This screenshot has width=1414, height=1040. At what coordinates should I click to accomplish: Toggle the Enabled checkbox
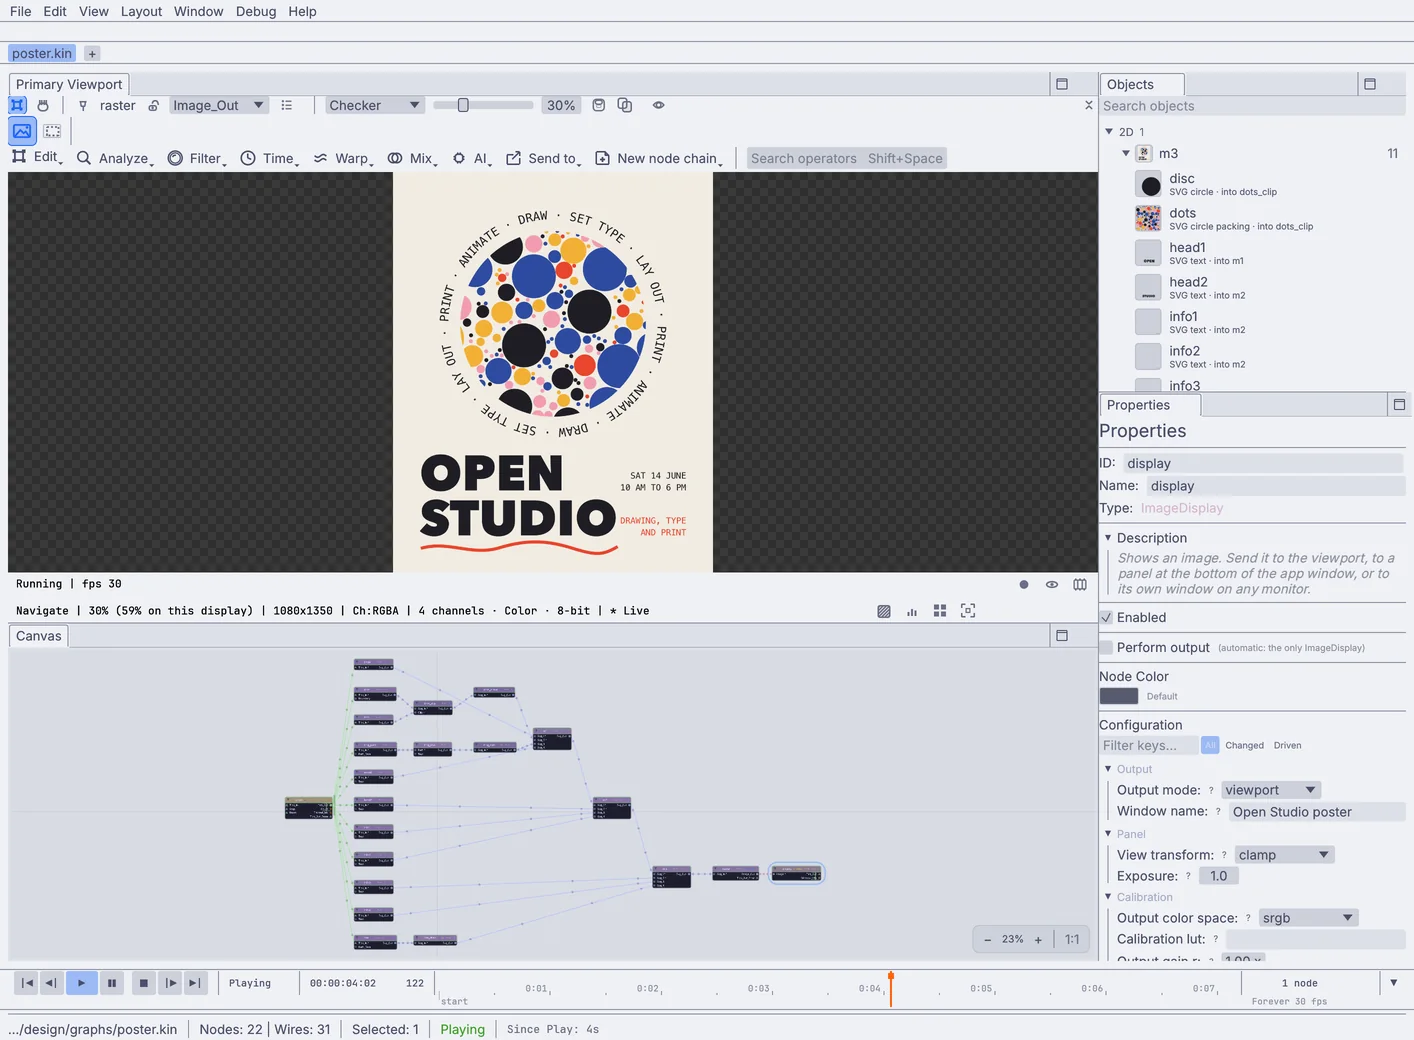click(x=1106, y=618)
